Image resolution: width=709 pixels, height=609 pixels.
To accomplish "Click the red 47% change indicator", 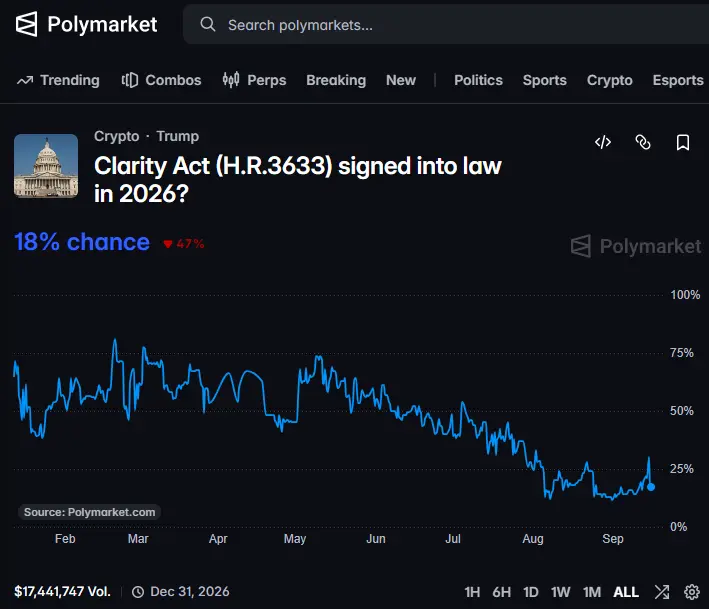I will point(184,244).
